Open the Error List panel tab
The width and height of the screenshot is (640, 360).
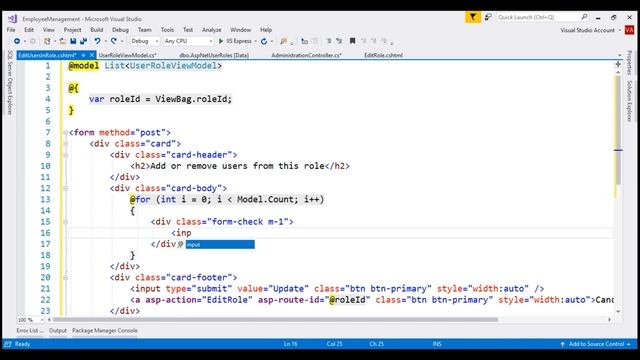coord(30,331)
